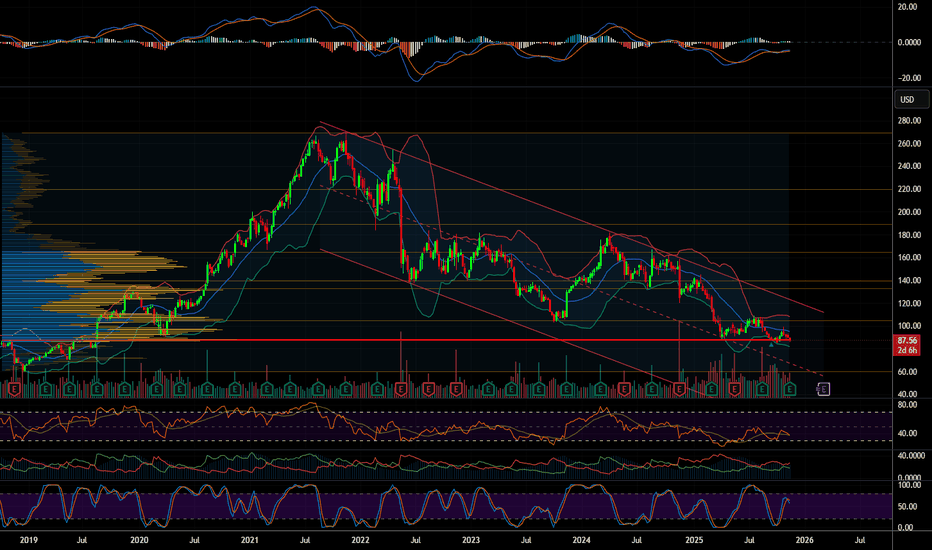Screen dimensions: 932x550
Task: Click the -20.00 label on the MACD scale
Action: [908, 79]
